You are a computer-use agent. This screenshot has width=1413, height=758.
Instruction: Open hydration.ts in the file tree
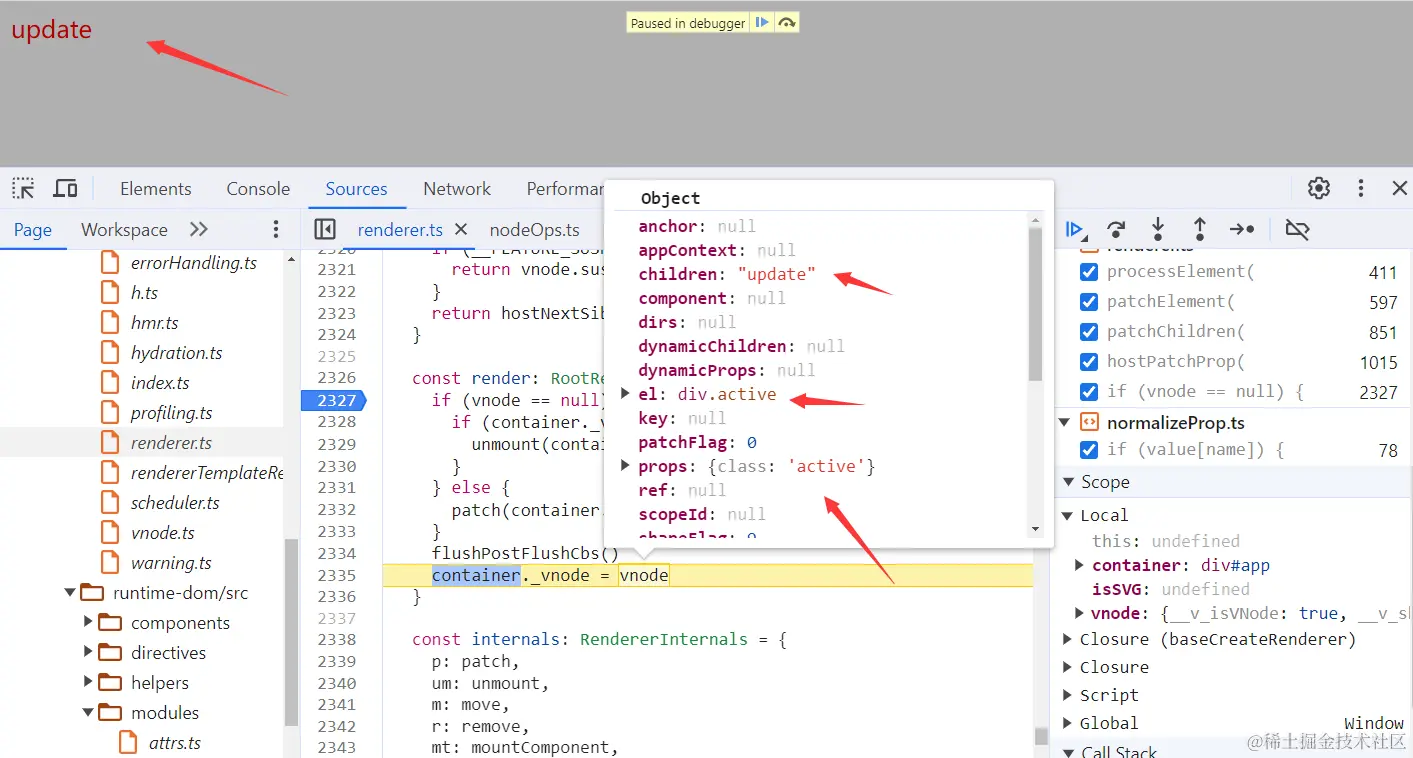176,353
